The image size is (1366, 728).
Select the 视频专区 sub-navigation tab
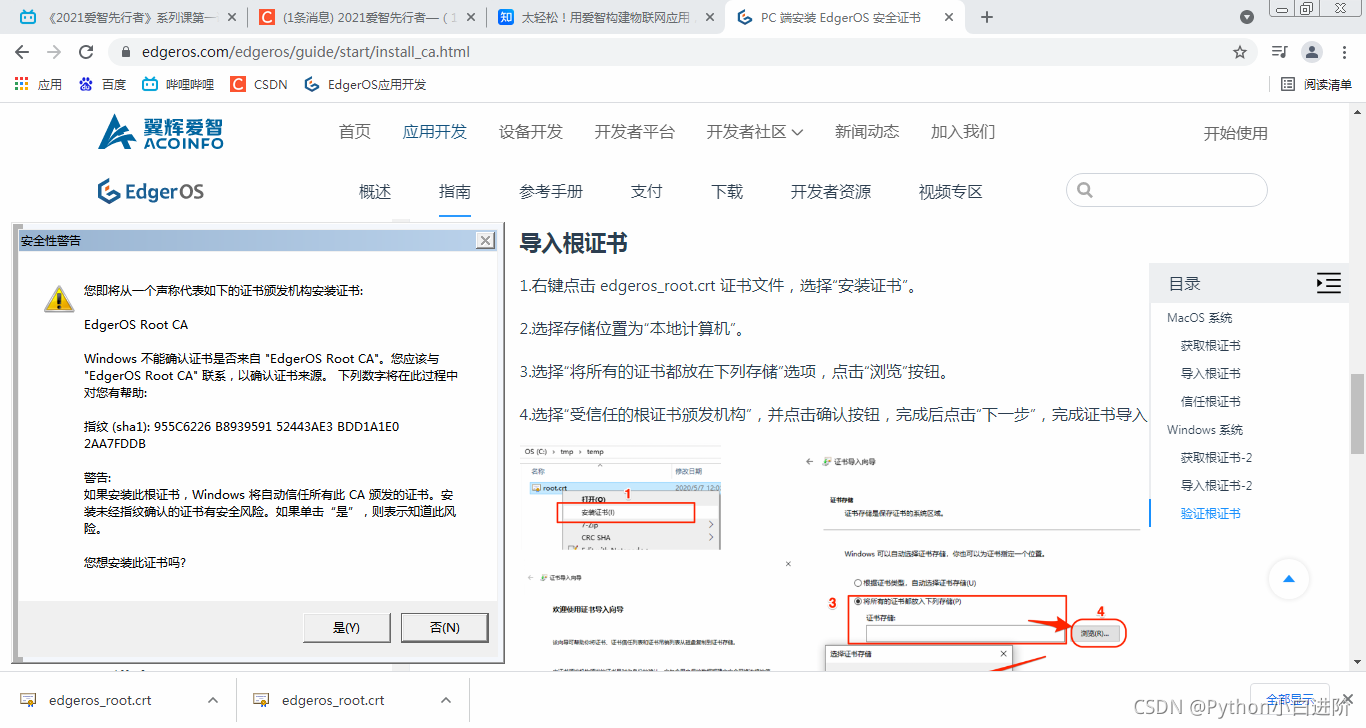click(x=951, y=192)
